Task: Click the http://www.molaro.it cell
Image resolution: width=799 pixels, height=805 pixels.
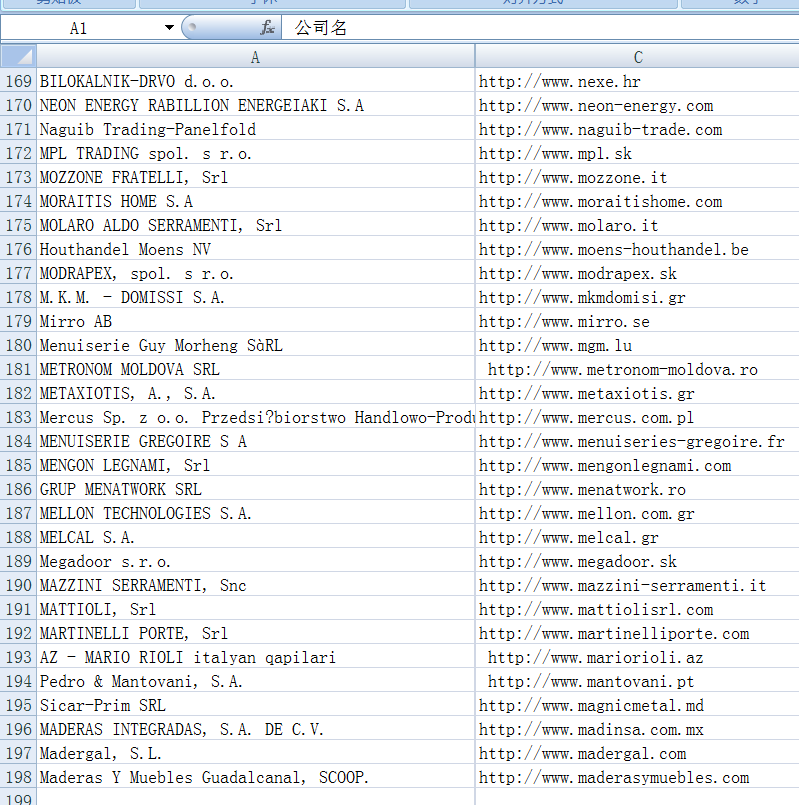Action: (637, 225)
